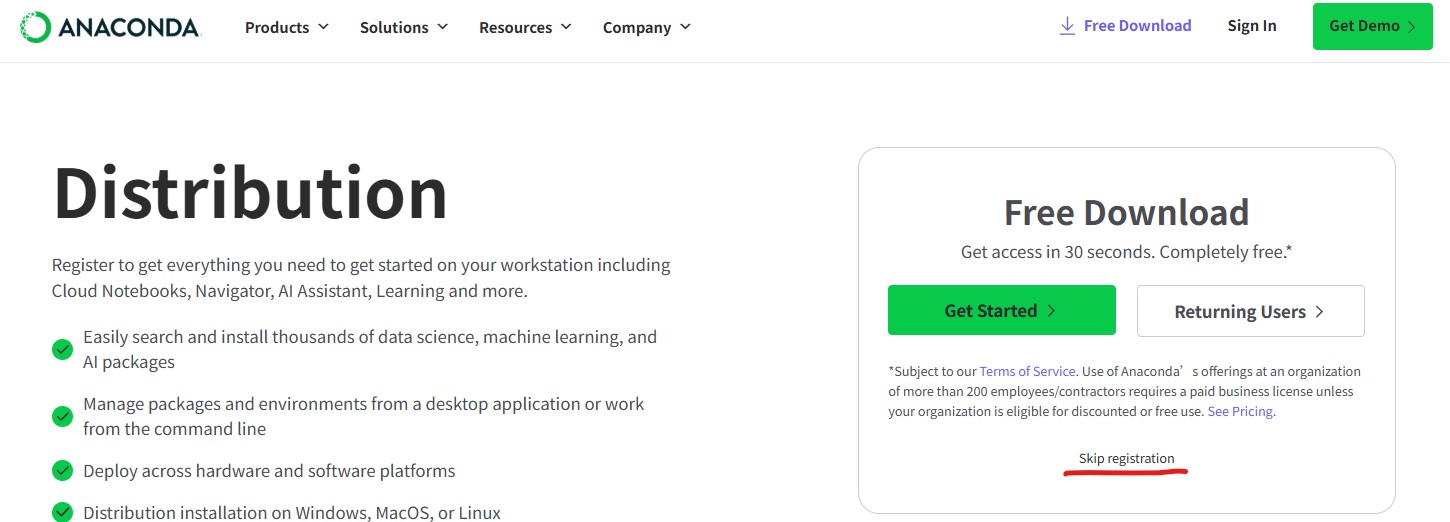Open the Products menu

coord(287,27)
